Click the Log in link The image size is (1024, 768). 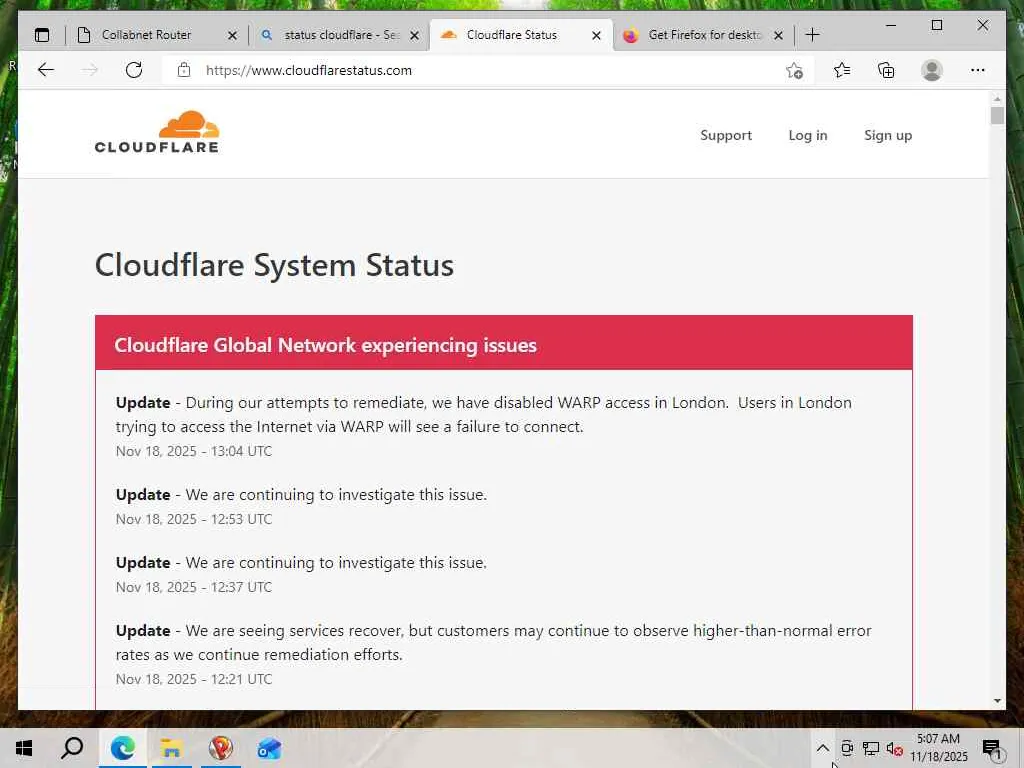808,135
